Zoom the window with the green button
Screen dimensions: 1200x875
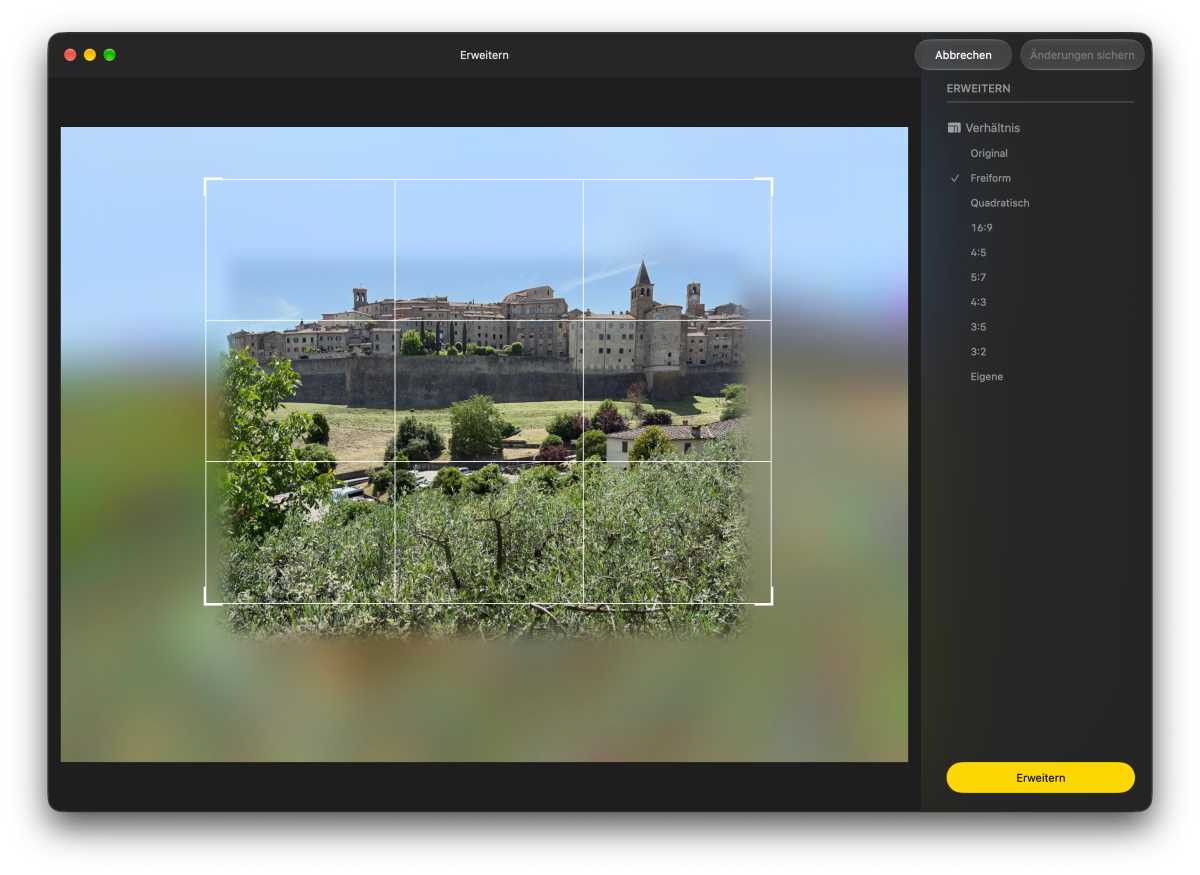point(110,55)
